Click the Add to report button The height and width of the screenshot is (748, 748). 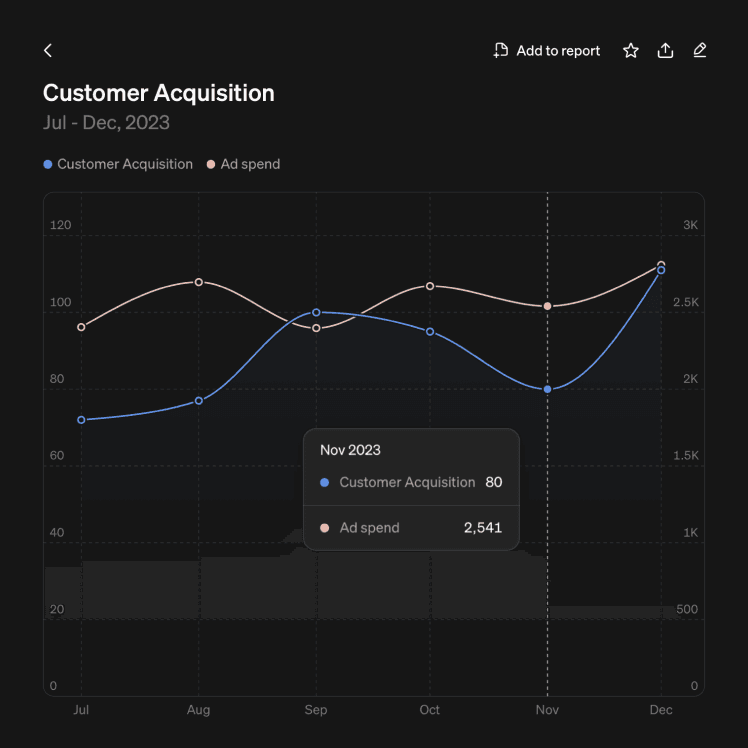click(547, 50)
